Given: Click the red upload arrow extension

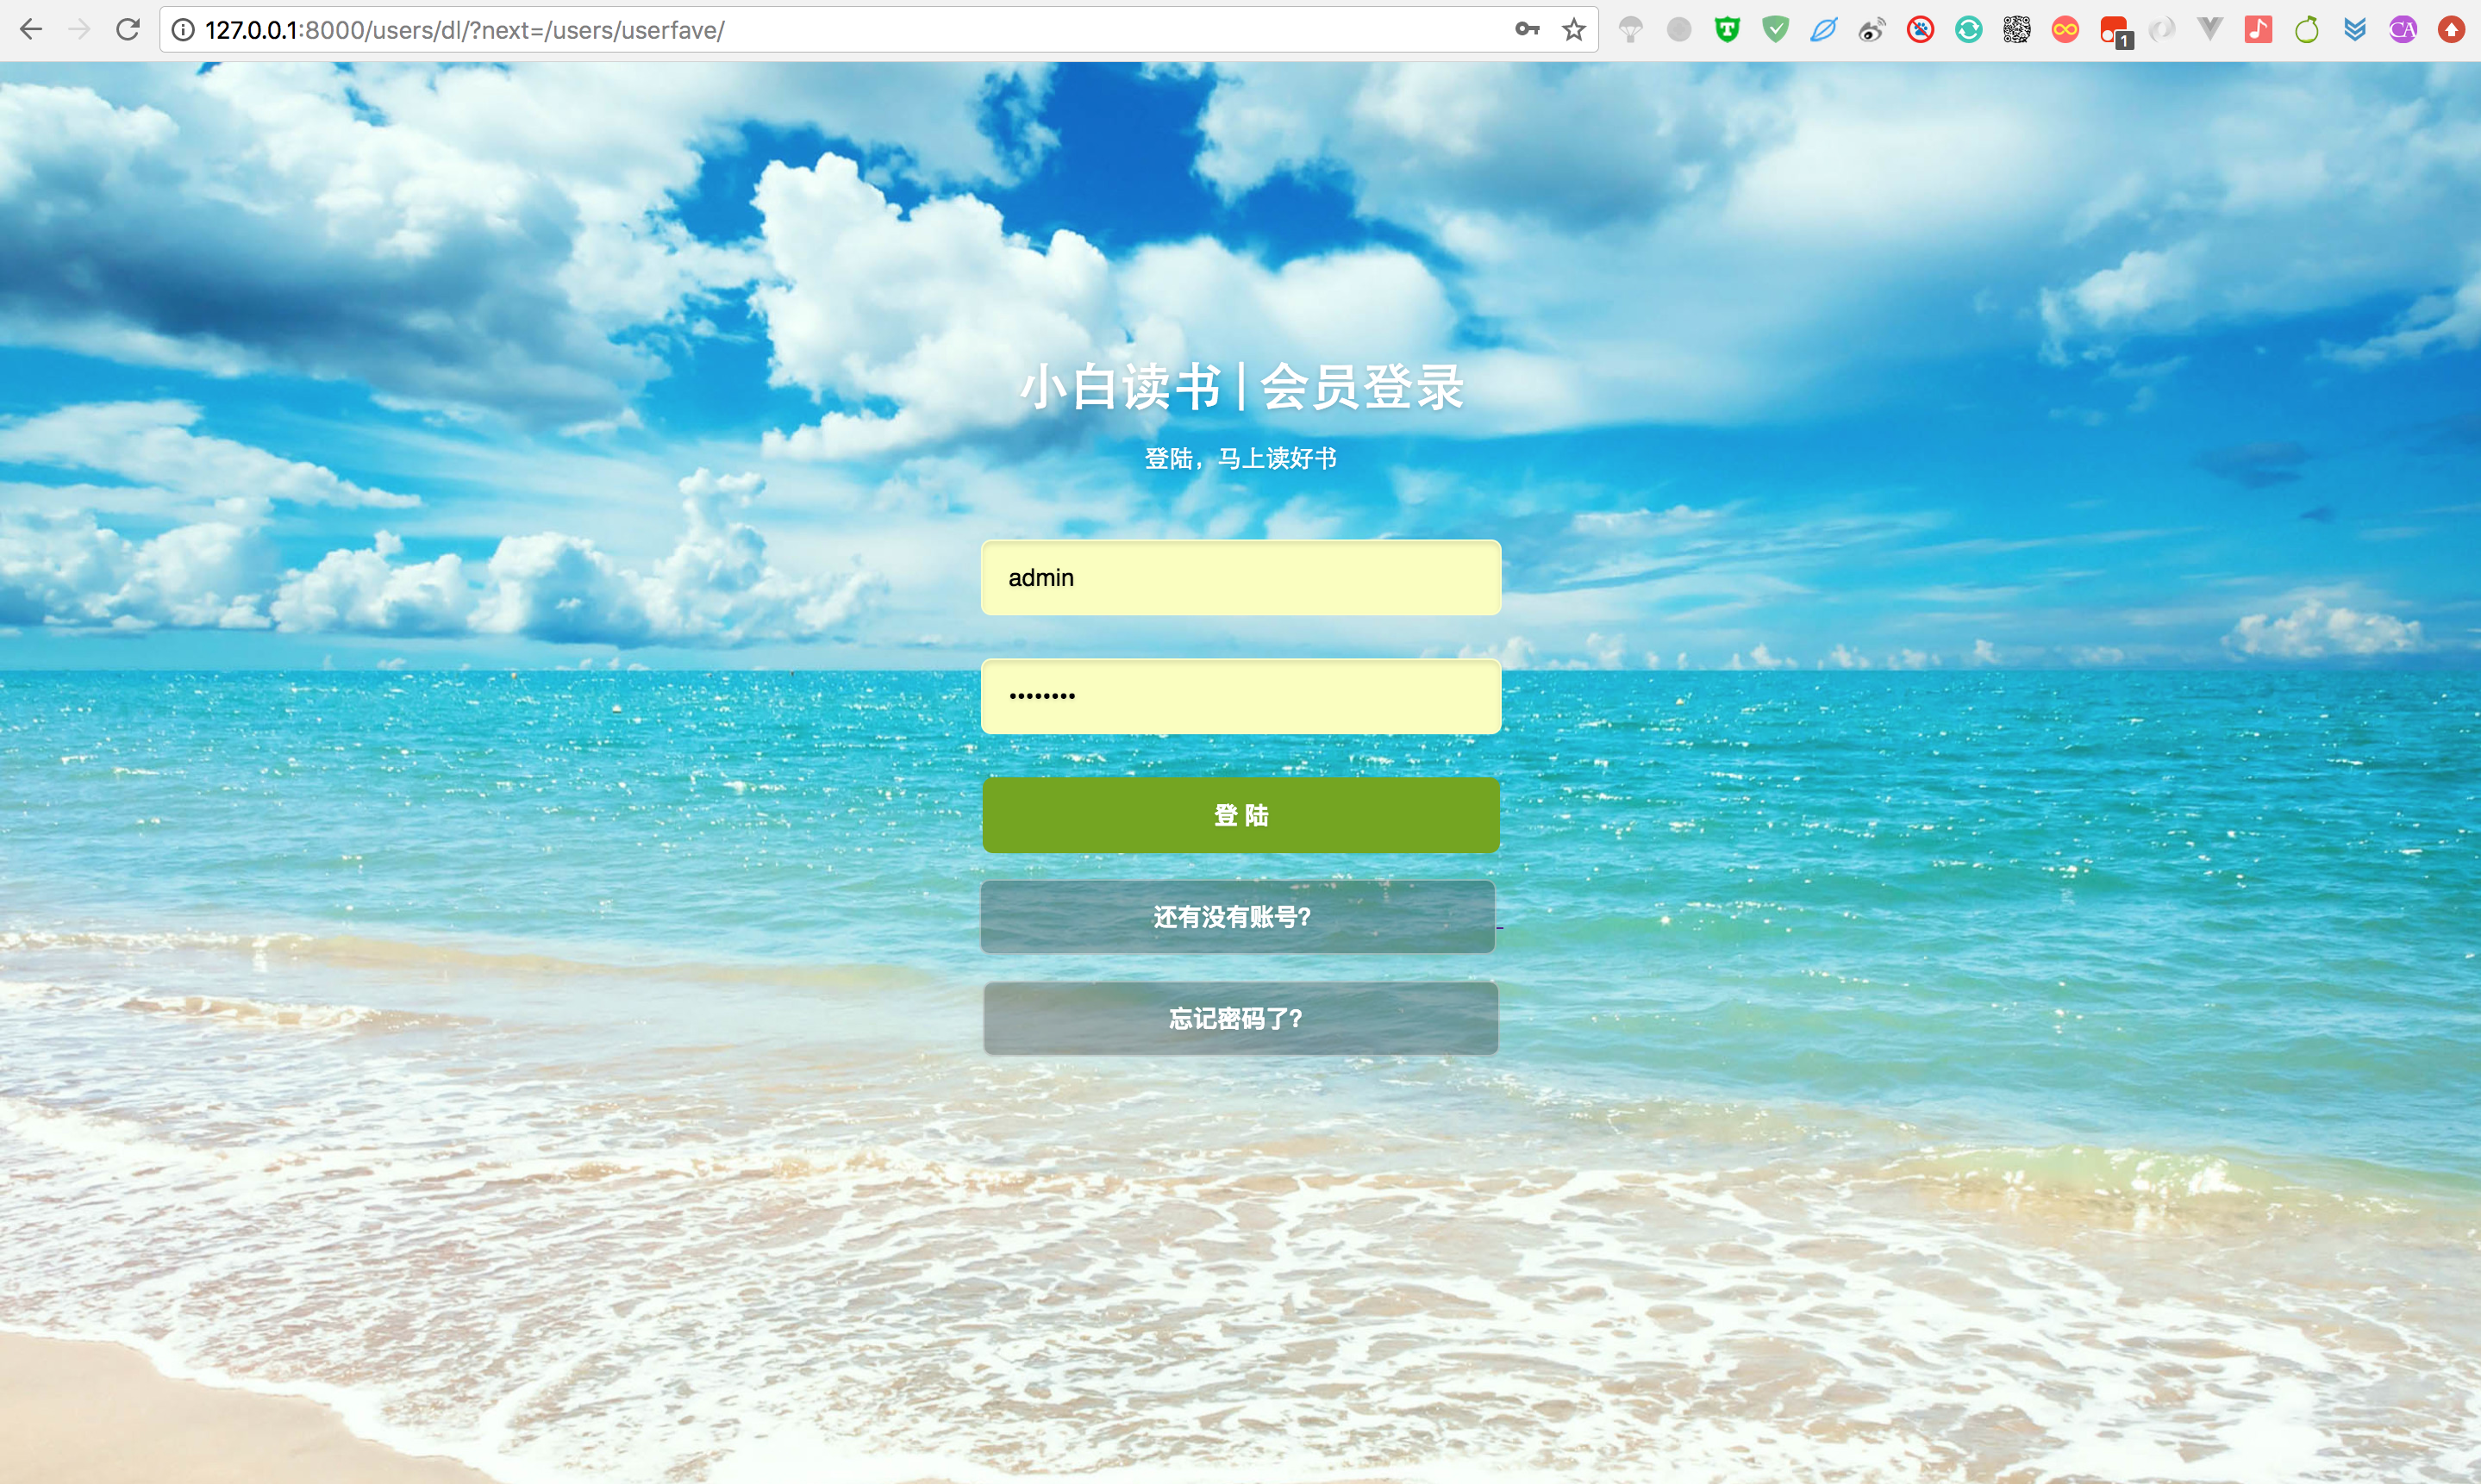Looking at the screenshot, I should point(2451,30).
